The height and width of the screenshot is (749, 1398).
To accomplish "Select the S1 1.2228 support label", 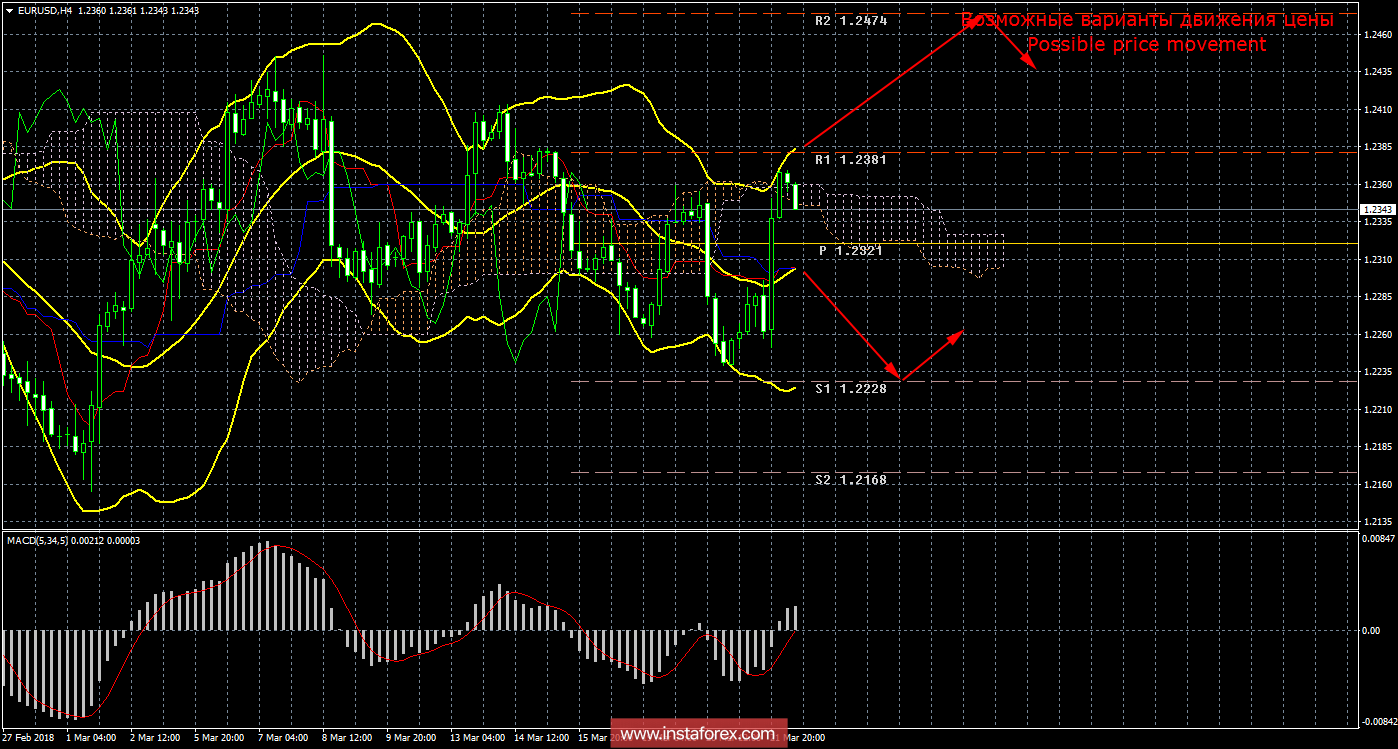I will (850, 388).
